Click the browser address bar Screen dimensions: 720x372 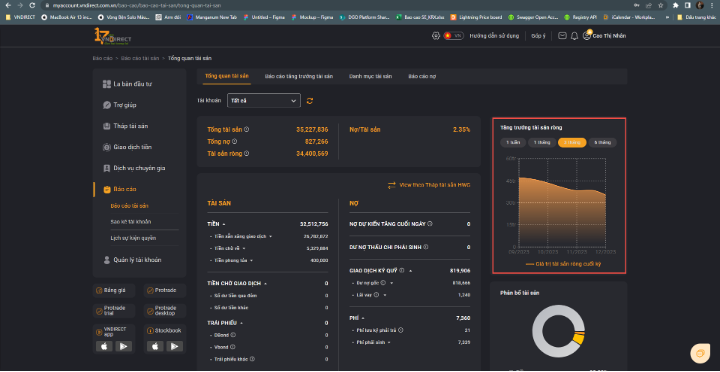coord(340,6)
